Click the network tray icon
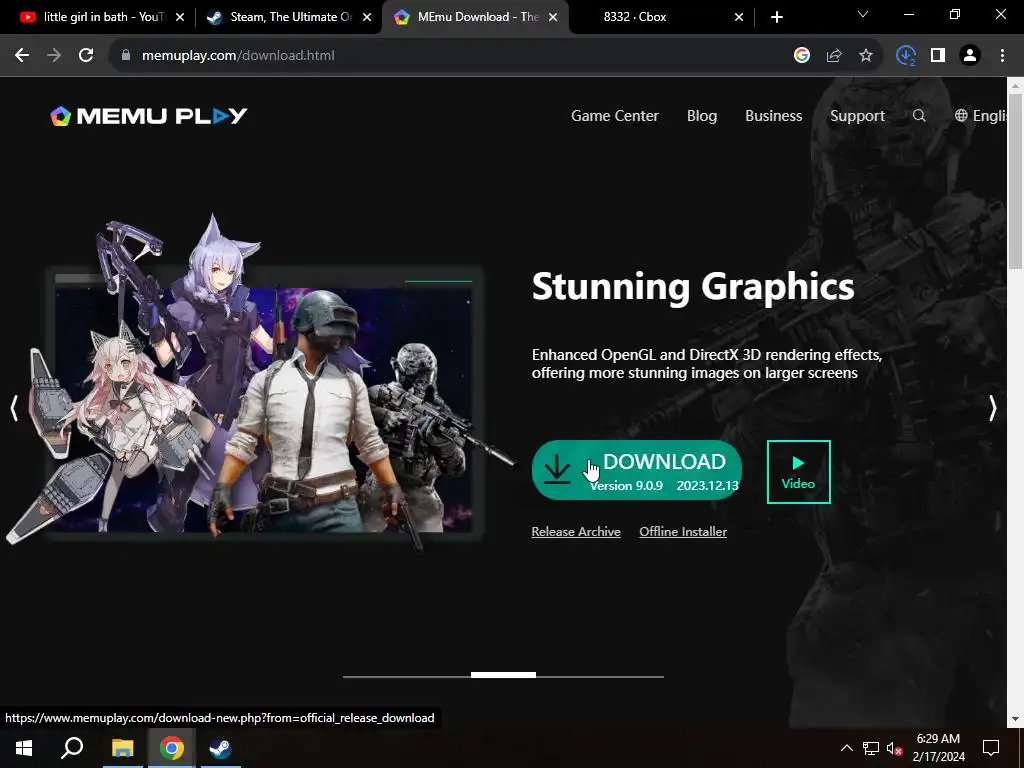Image resolution: width=1024 pixels, height=768 pixels. click(x=871, y=748)
